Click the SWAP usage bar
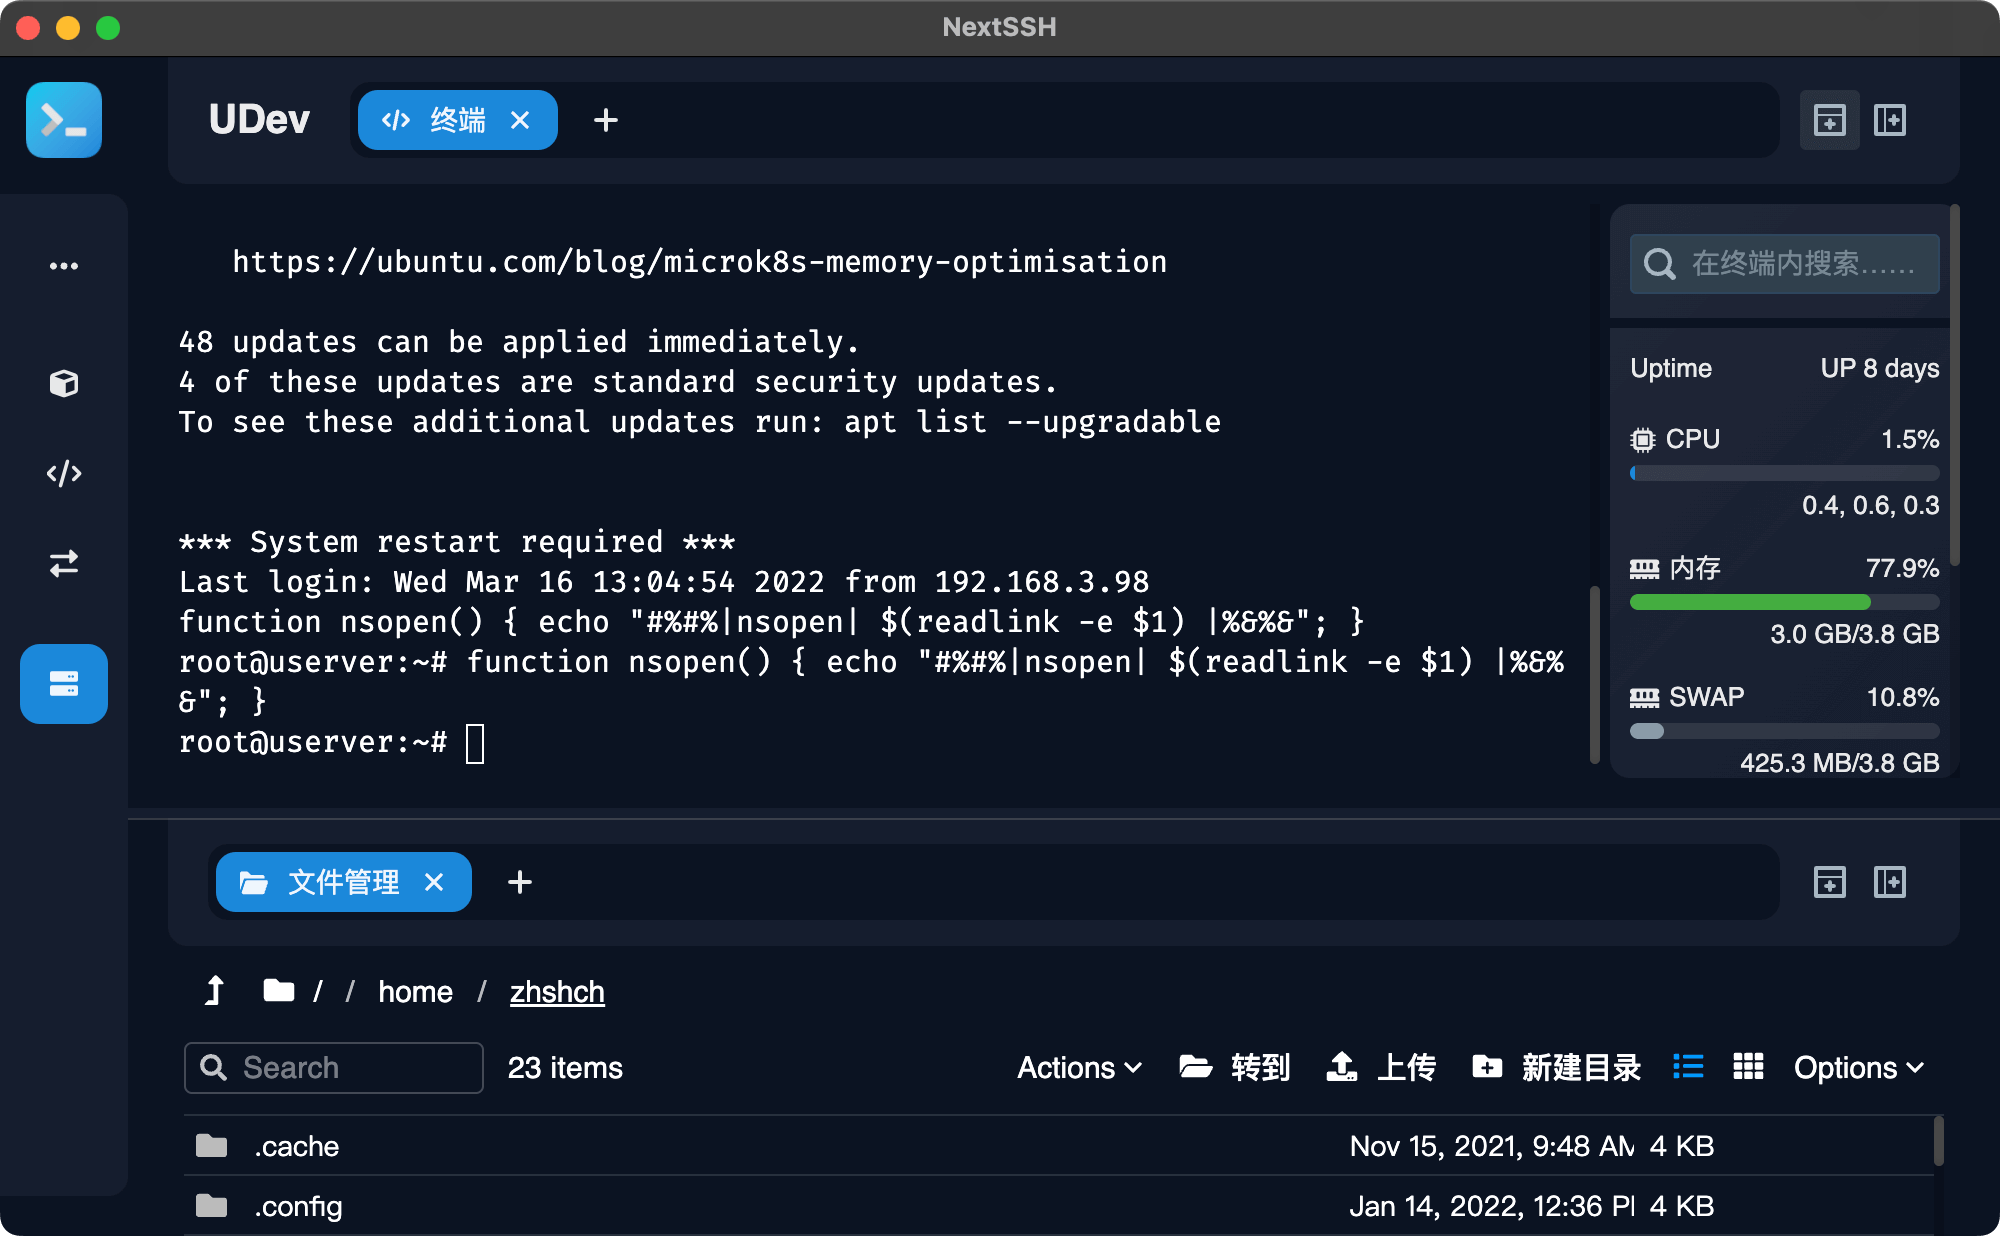This screenshot has width=2000, height=1236. [x=1785, y=731]
